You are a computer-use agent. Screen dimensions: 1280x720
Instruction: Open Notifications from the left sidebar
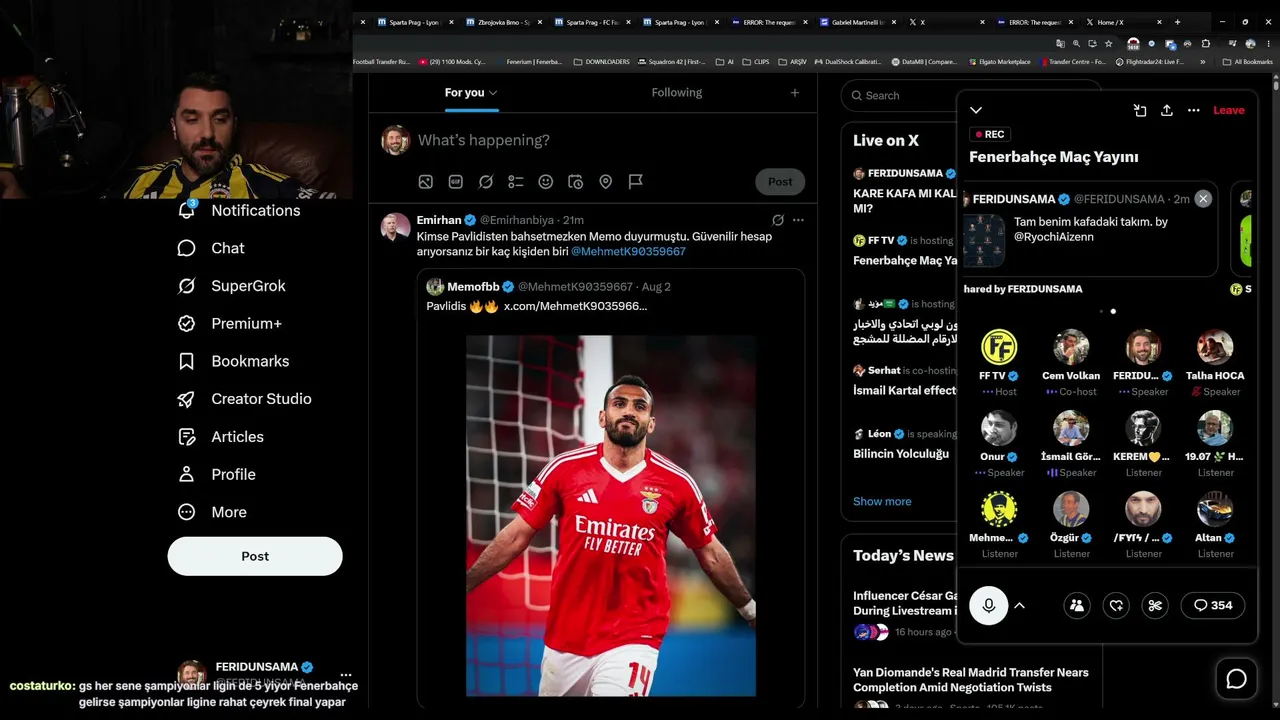coord(238,210)
